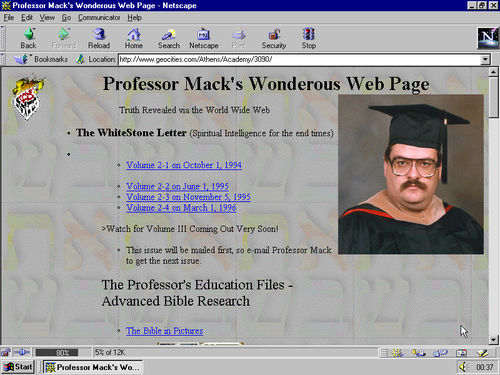This screenshot has width=500, height=375.
Task: Click the volume speaker tray icon
Action: [463, 367]
